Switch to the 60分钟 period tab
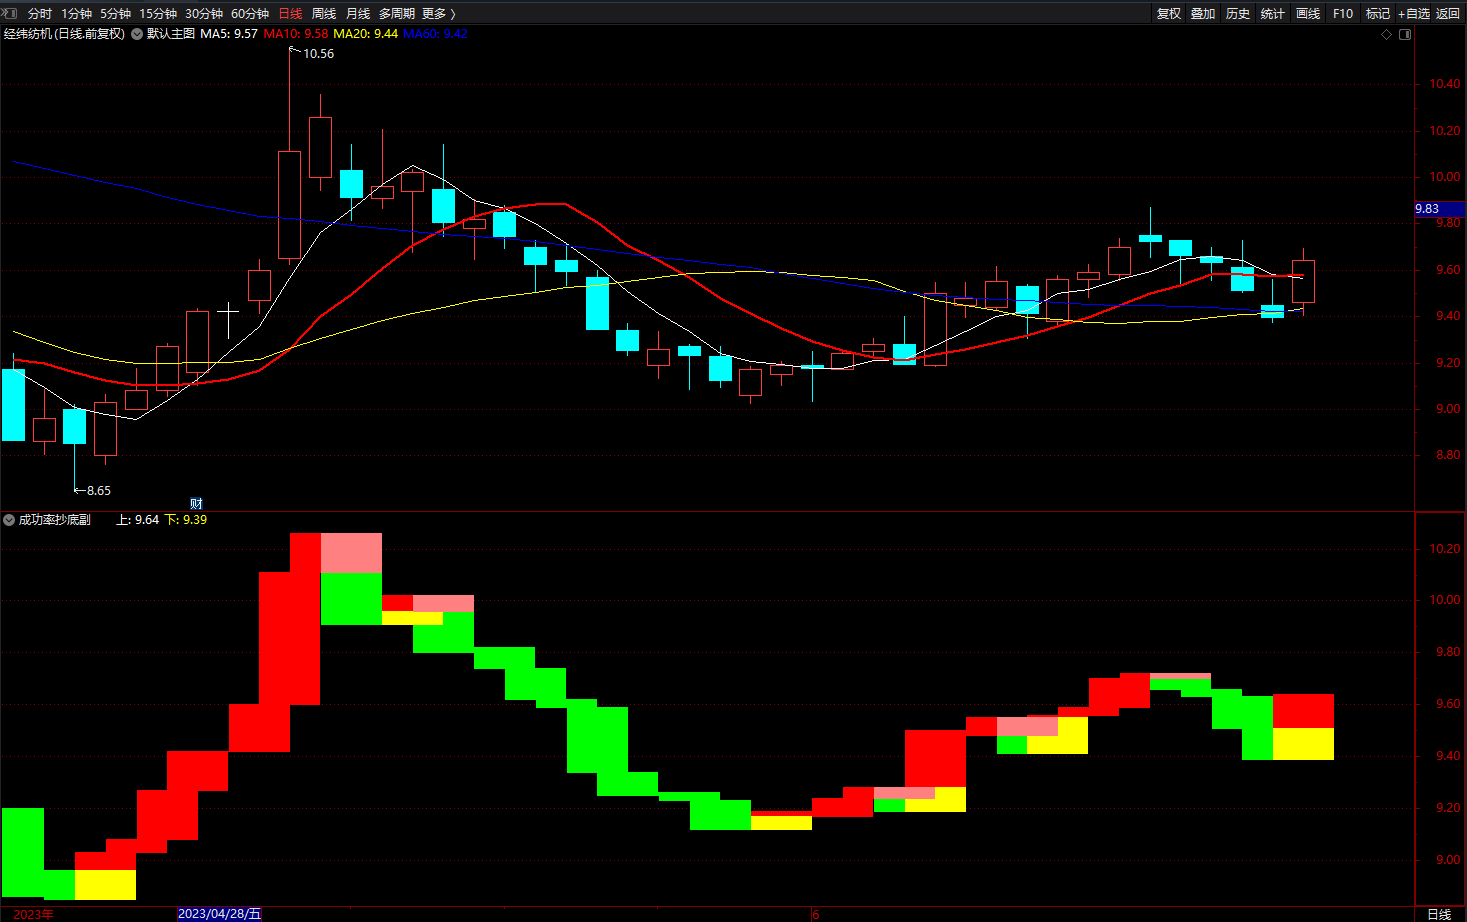The image size is (1467, 922). pos(249,13)
